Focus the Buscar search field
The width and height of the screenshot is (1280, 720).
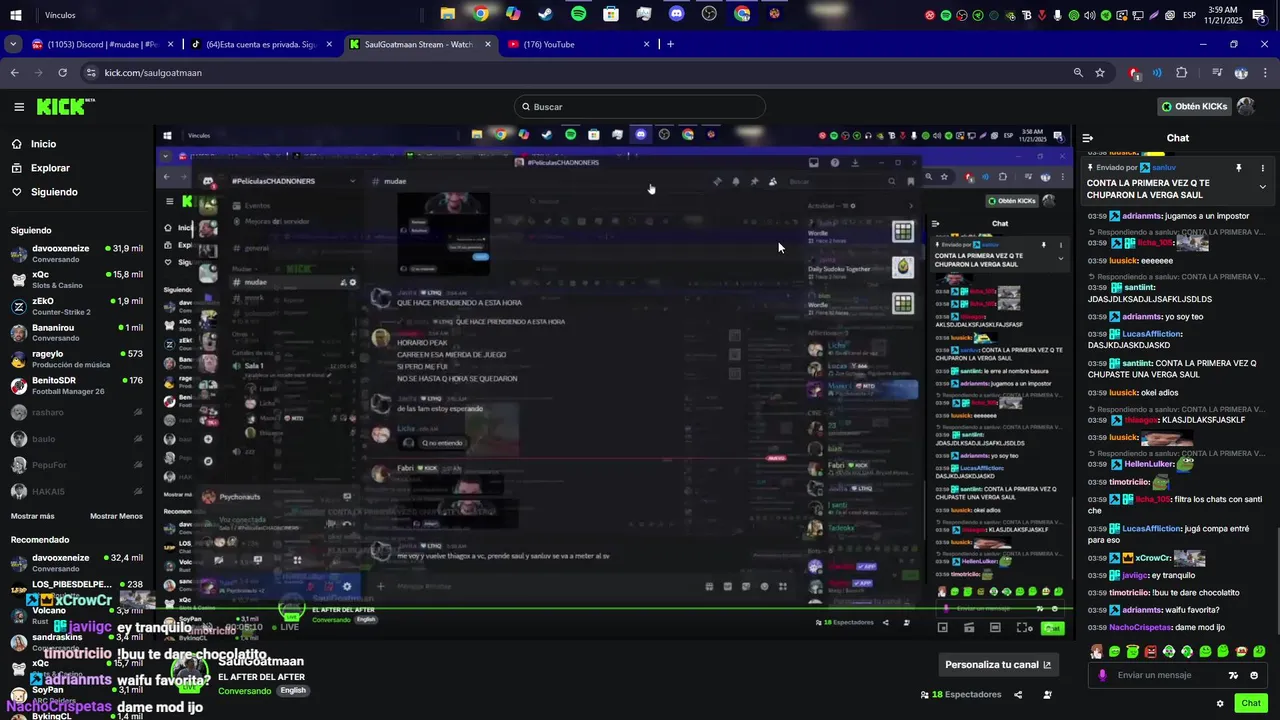click(640, 107)
